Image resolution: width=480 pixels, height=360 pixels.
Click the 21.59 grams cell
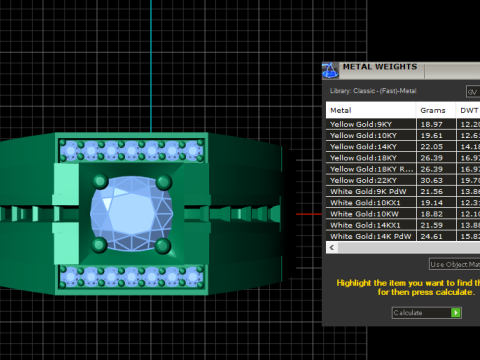click(x=436, y=225)
